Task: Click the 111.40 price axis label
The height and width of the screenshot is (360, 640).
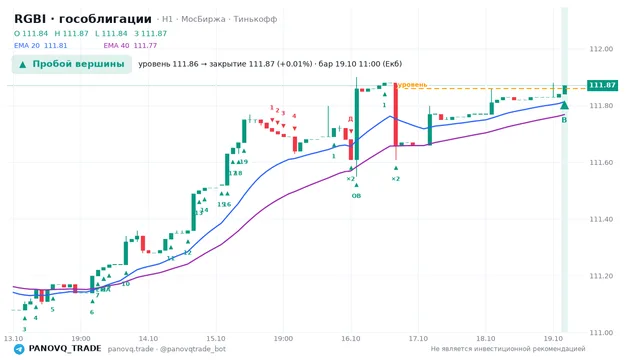Action: (601, 219)
